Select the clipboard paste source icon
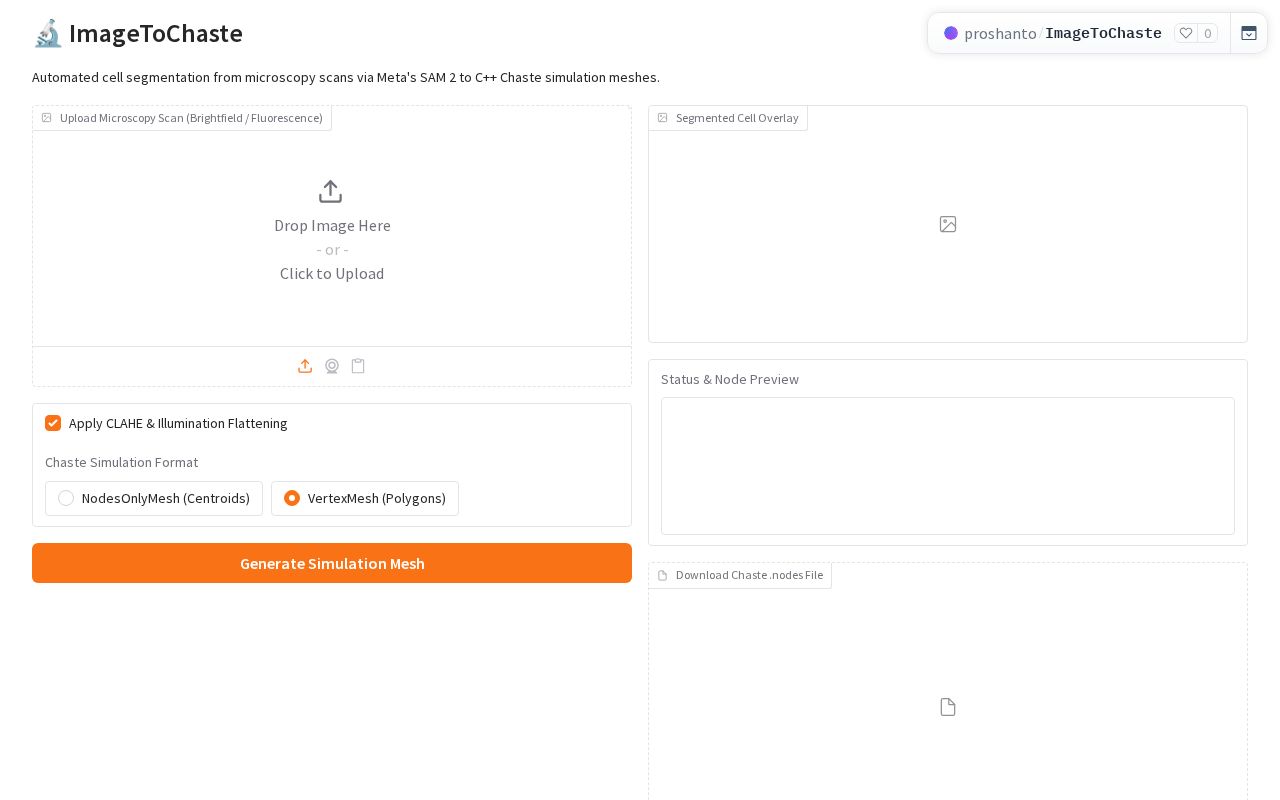 tap(358, 366)
